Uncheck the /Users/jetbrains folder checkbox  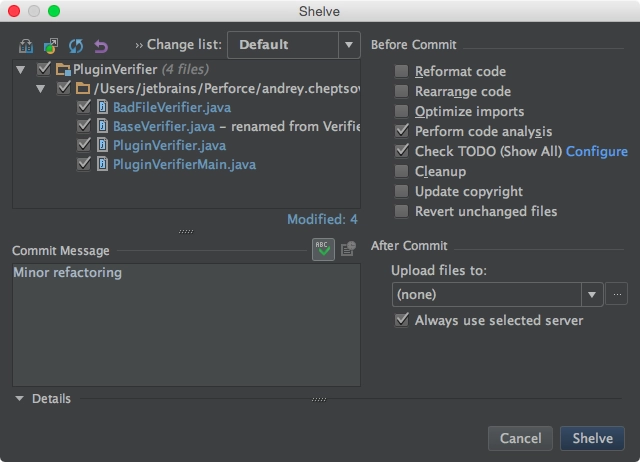(x=64, y=88)
